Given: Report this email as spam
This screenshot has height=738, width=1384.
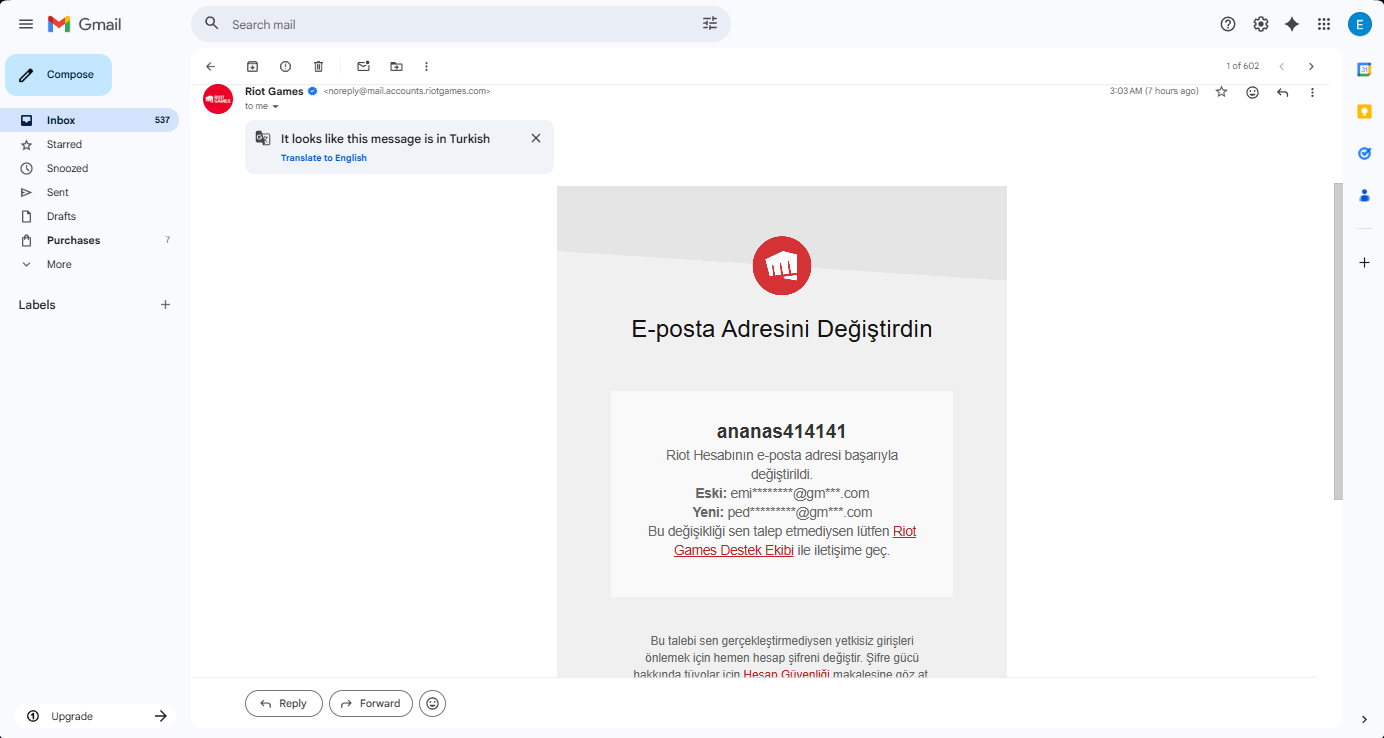Looking at the screenshot, I should pos(285,66).
